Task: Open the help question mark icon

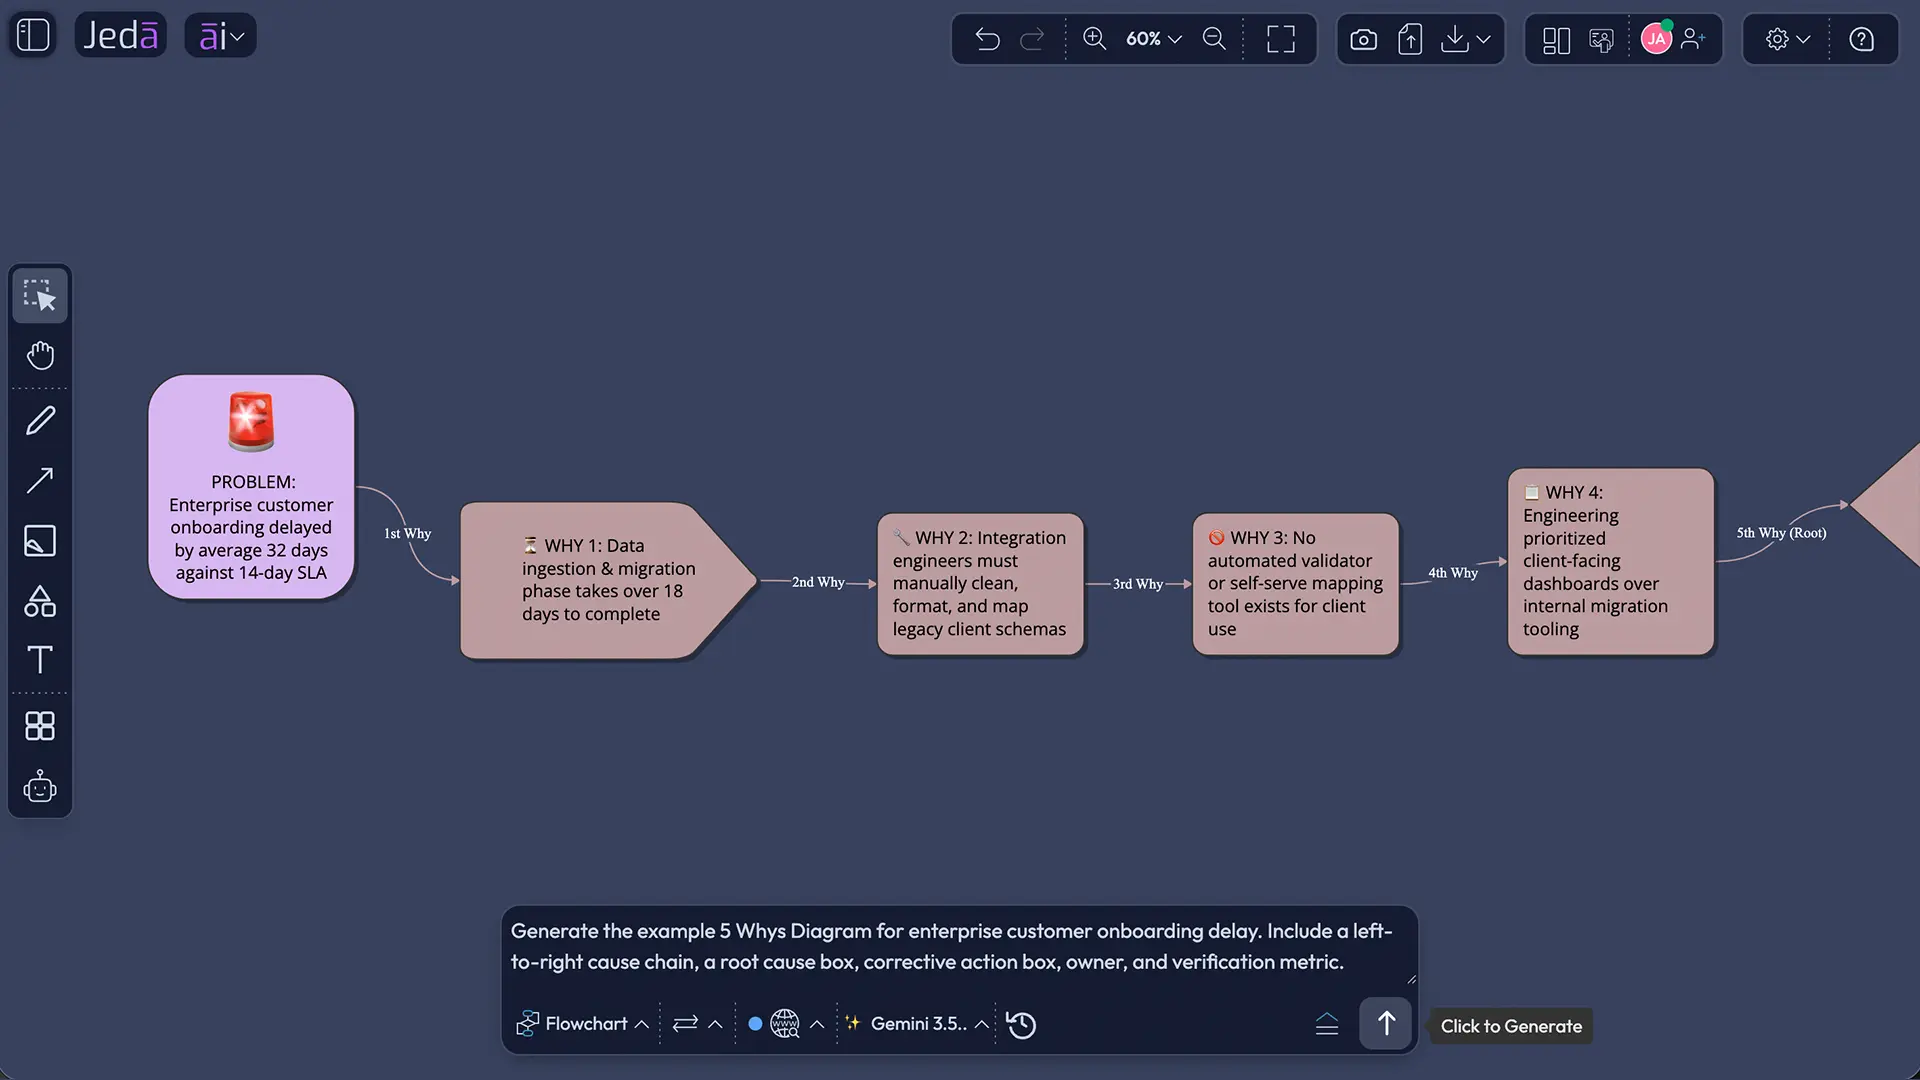Action: [1861, 39]
